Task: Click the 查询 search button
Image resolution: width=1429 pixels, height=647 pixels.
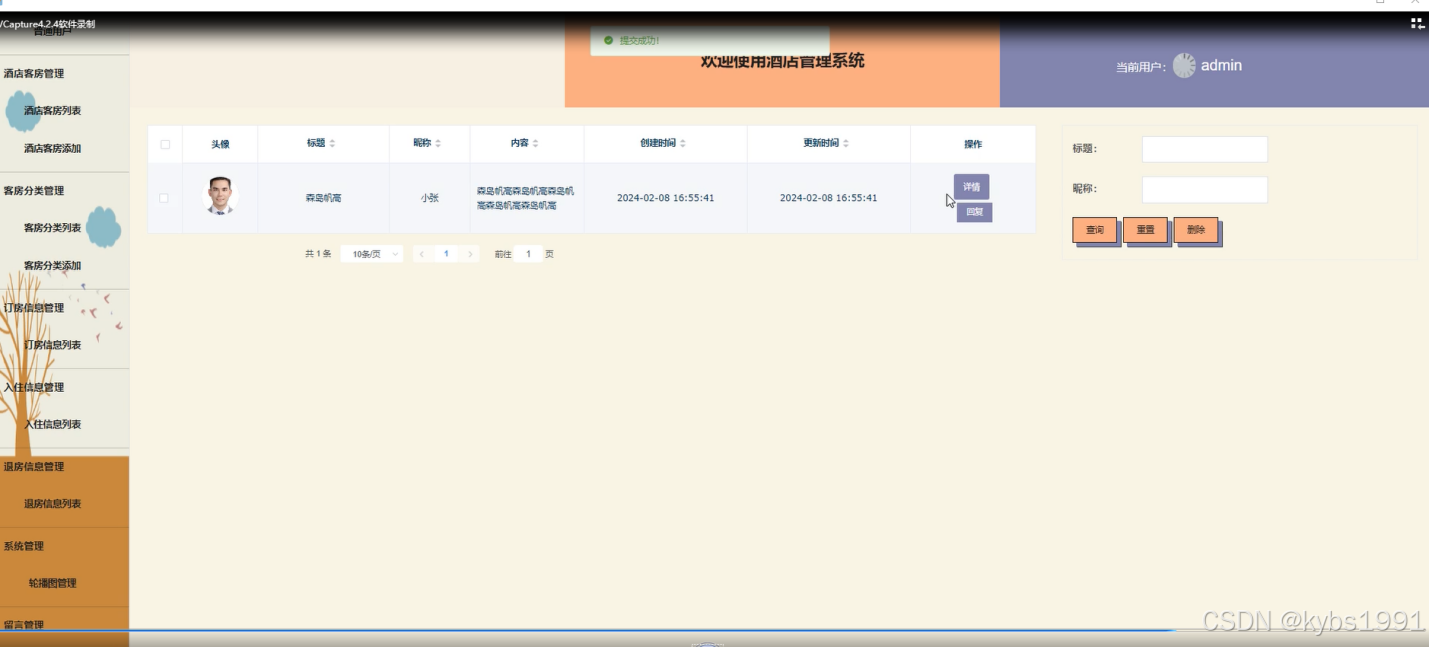Action: coord(1094,230)
